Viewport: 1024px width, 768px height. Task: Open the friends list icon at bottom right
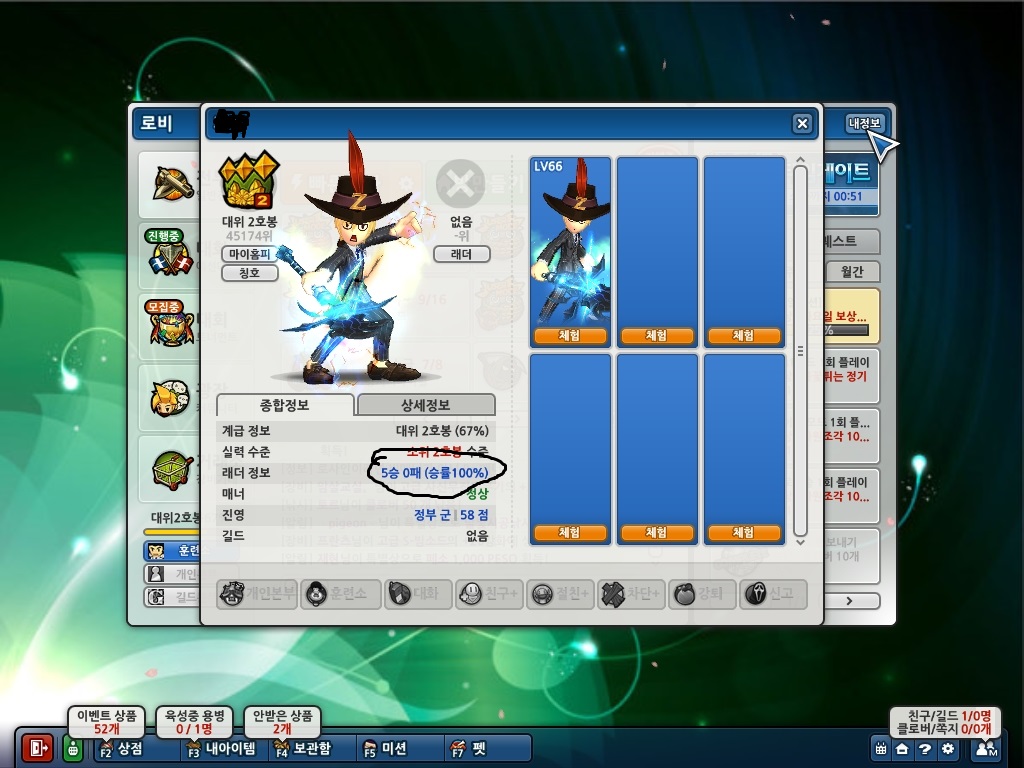click(x=985, y=748)
